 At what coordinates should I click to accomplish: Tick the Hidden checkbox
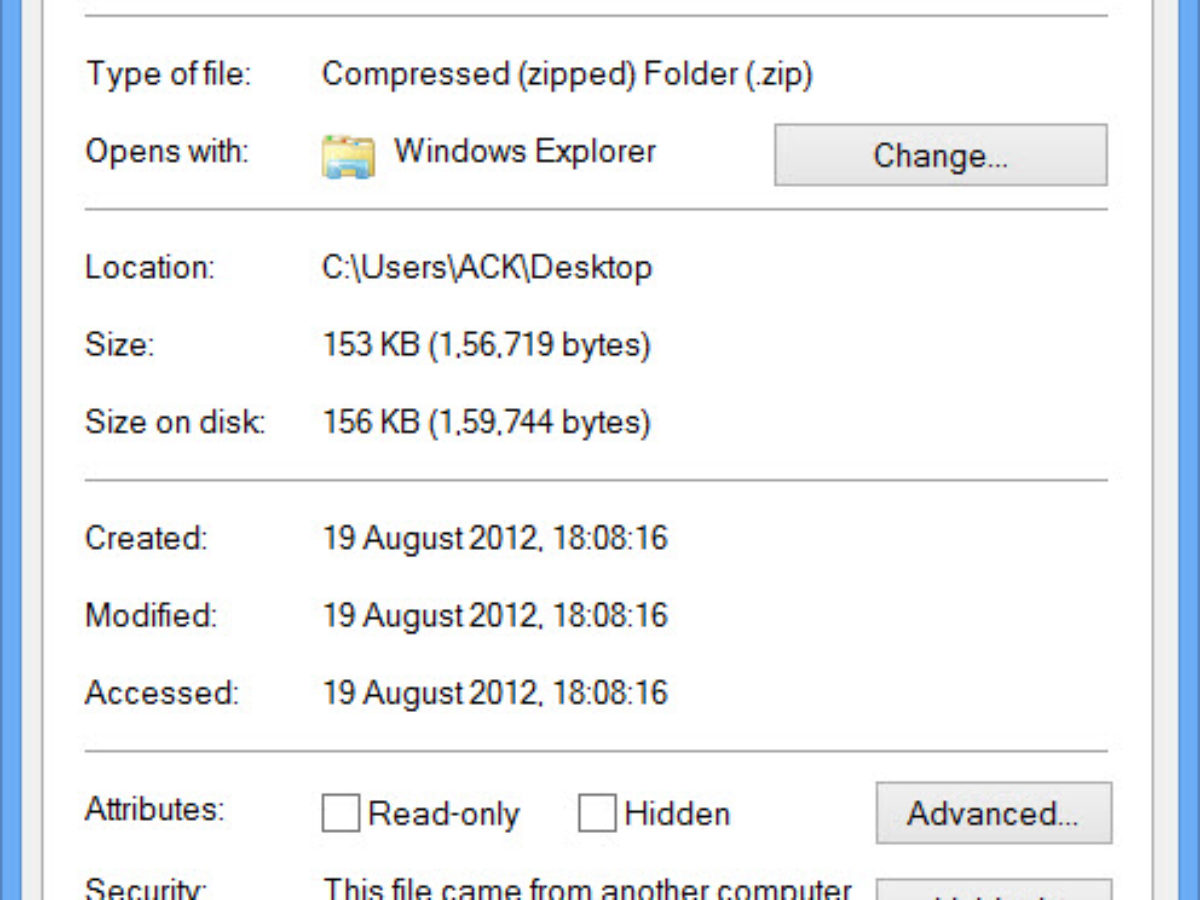click(x=597, y=814)
